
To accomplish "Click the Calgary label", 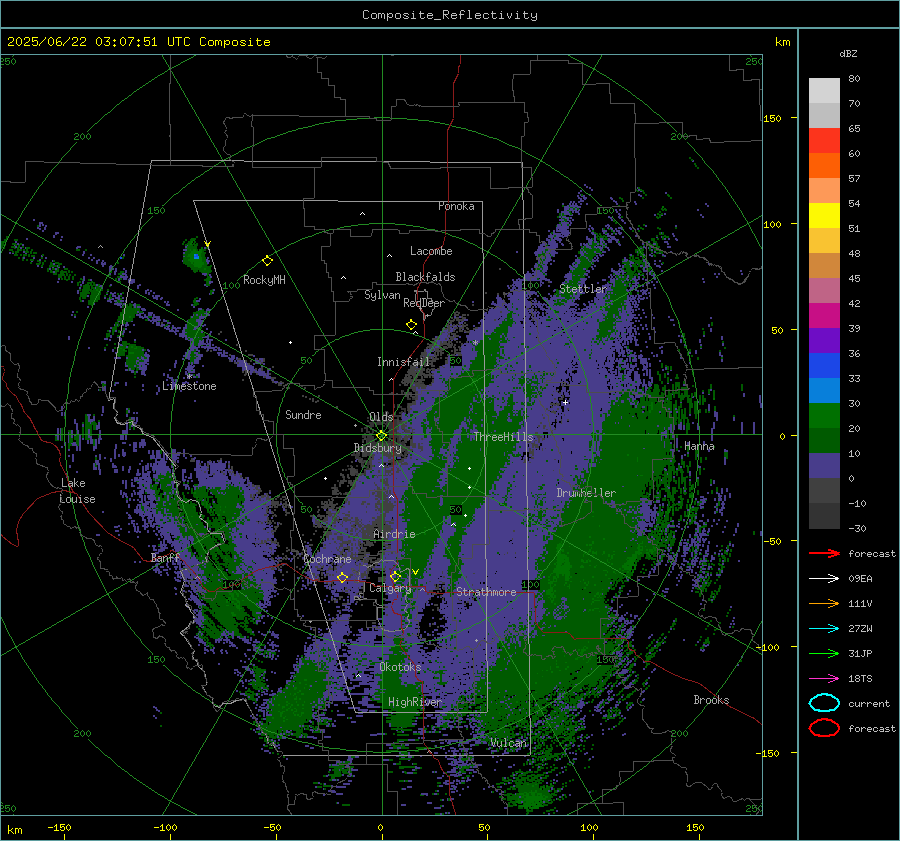I will [x=390, y=588].
